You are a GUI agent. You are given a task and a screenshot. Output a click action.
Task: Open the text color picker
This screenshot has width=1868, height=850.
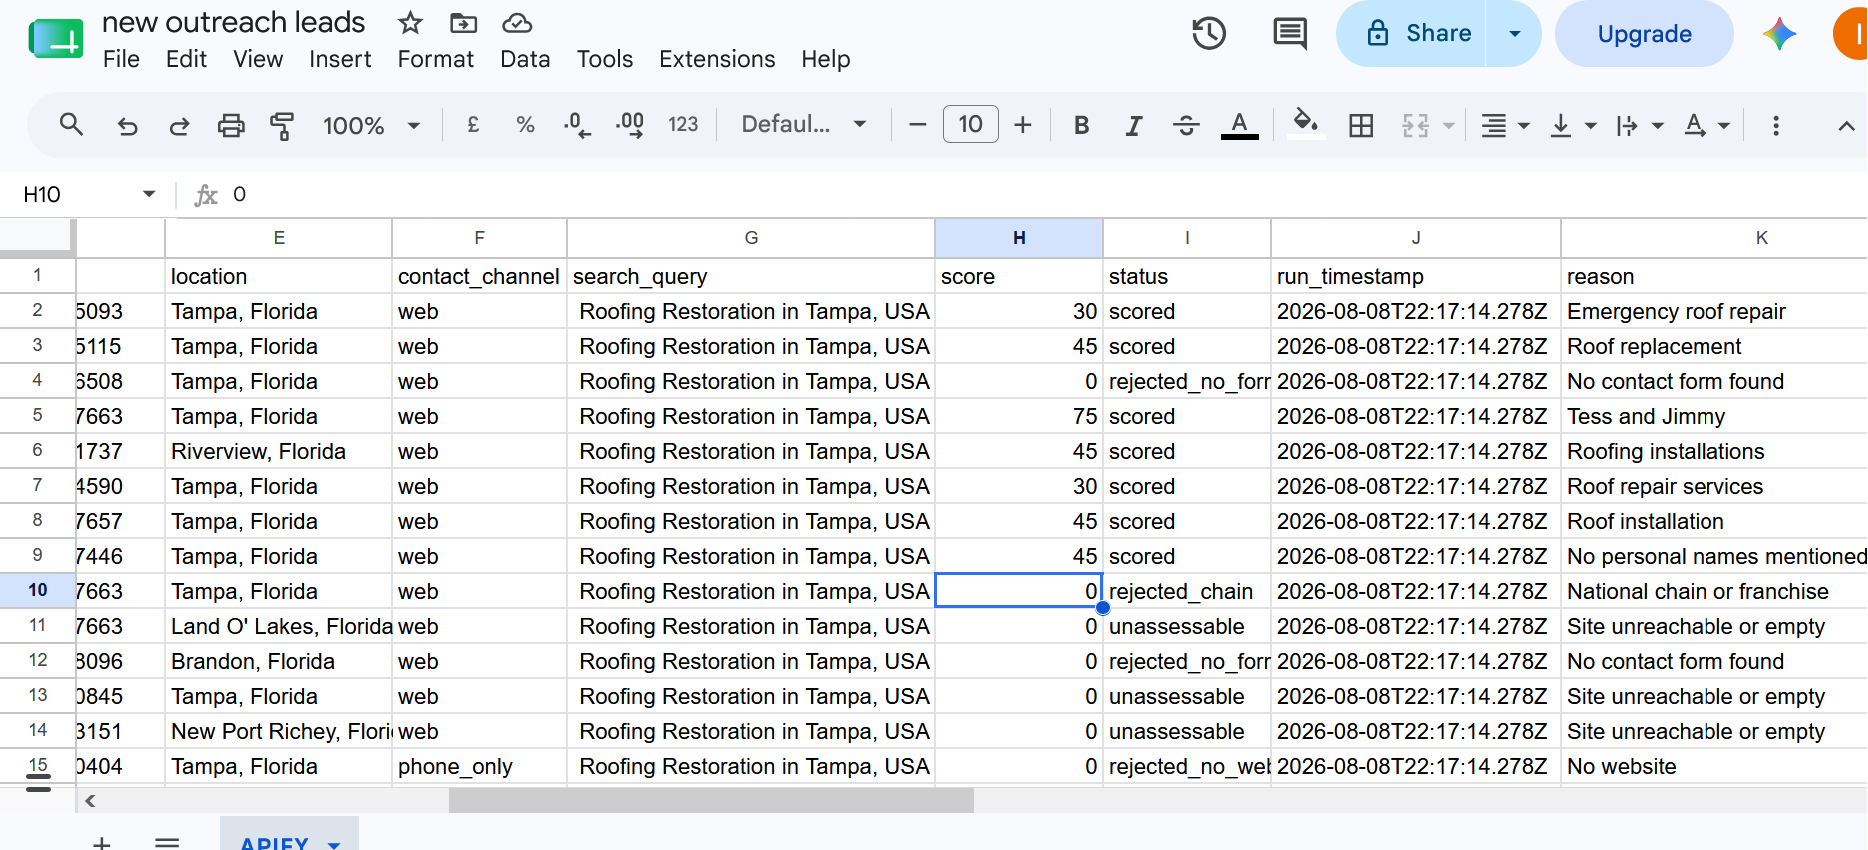1239,125
